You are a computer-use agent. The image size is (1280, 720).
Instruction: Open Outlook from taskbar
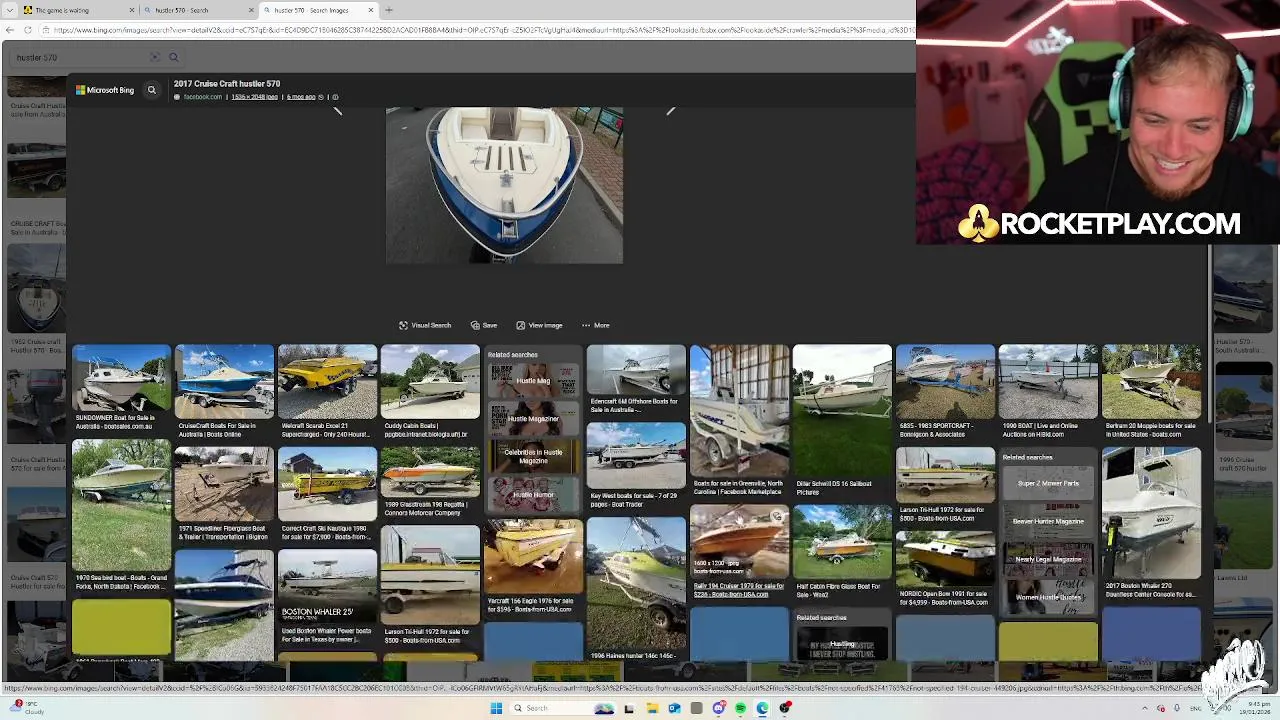[674, 708]
